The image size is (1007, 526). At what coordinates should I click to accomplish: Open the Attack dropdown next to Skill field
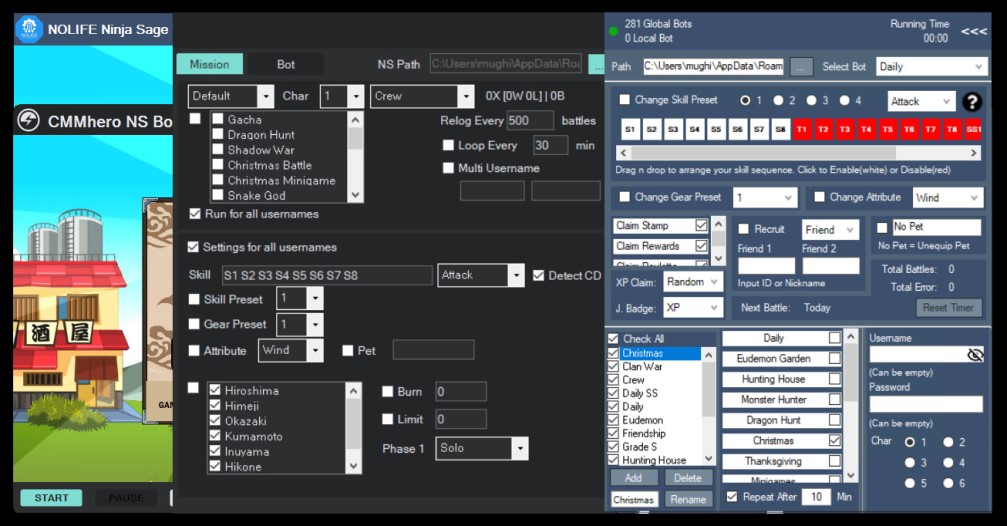pos(481,276)
